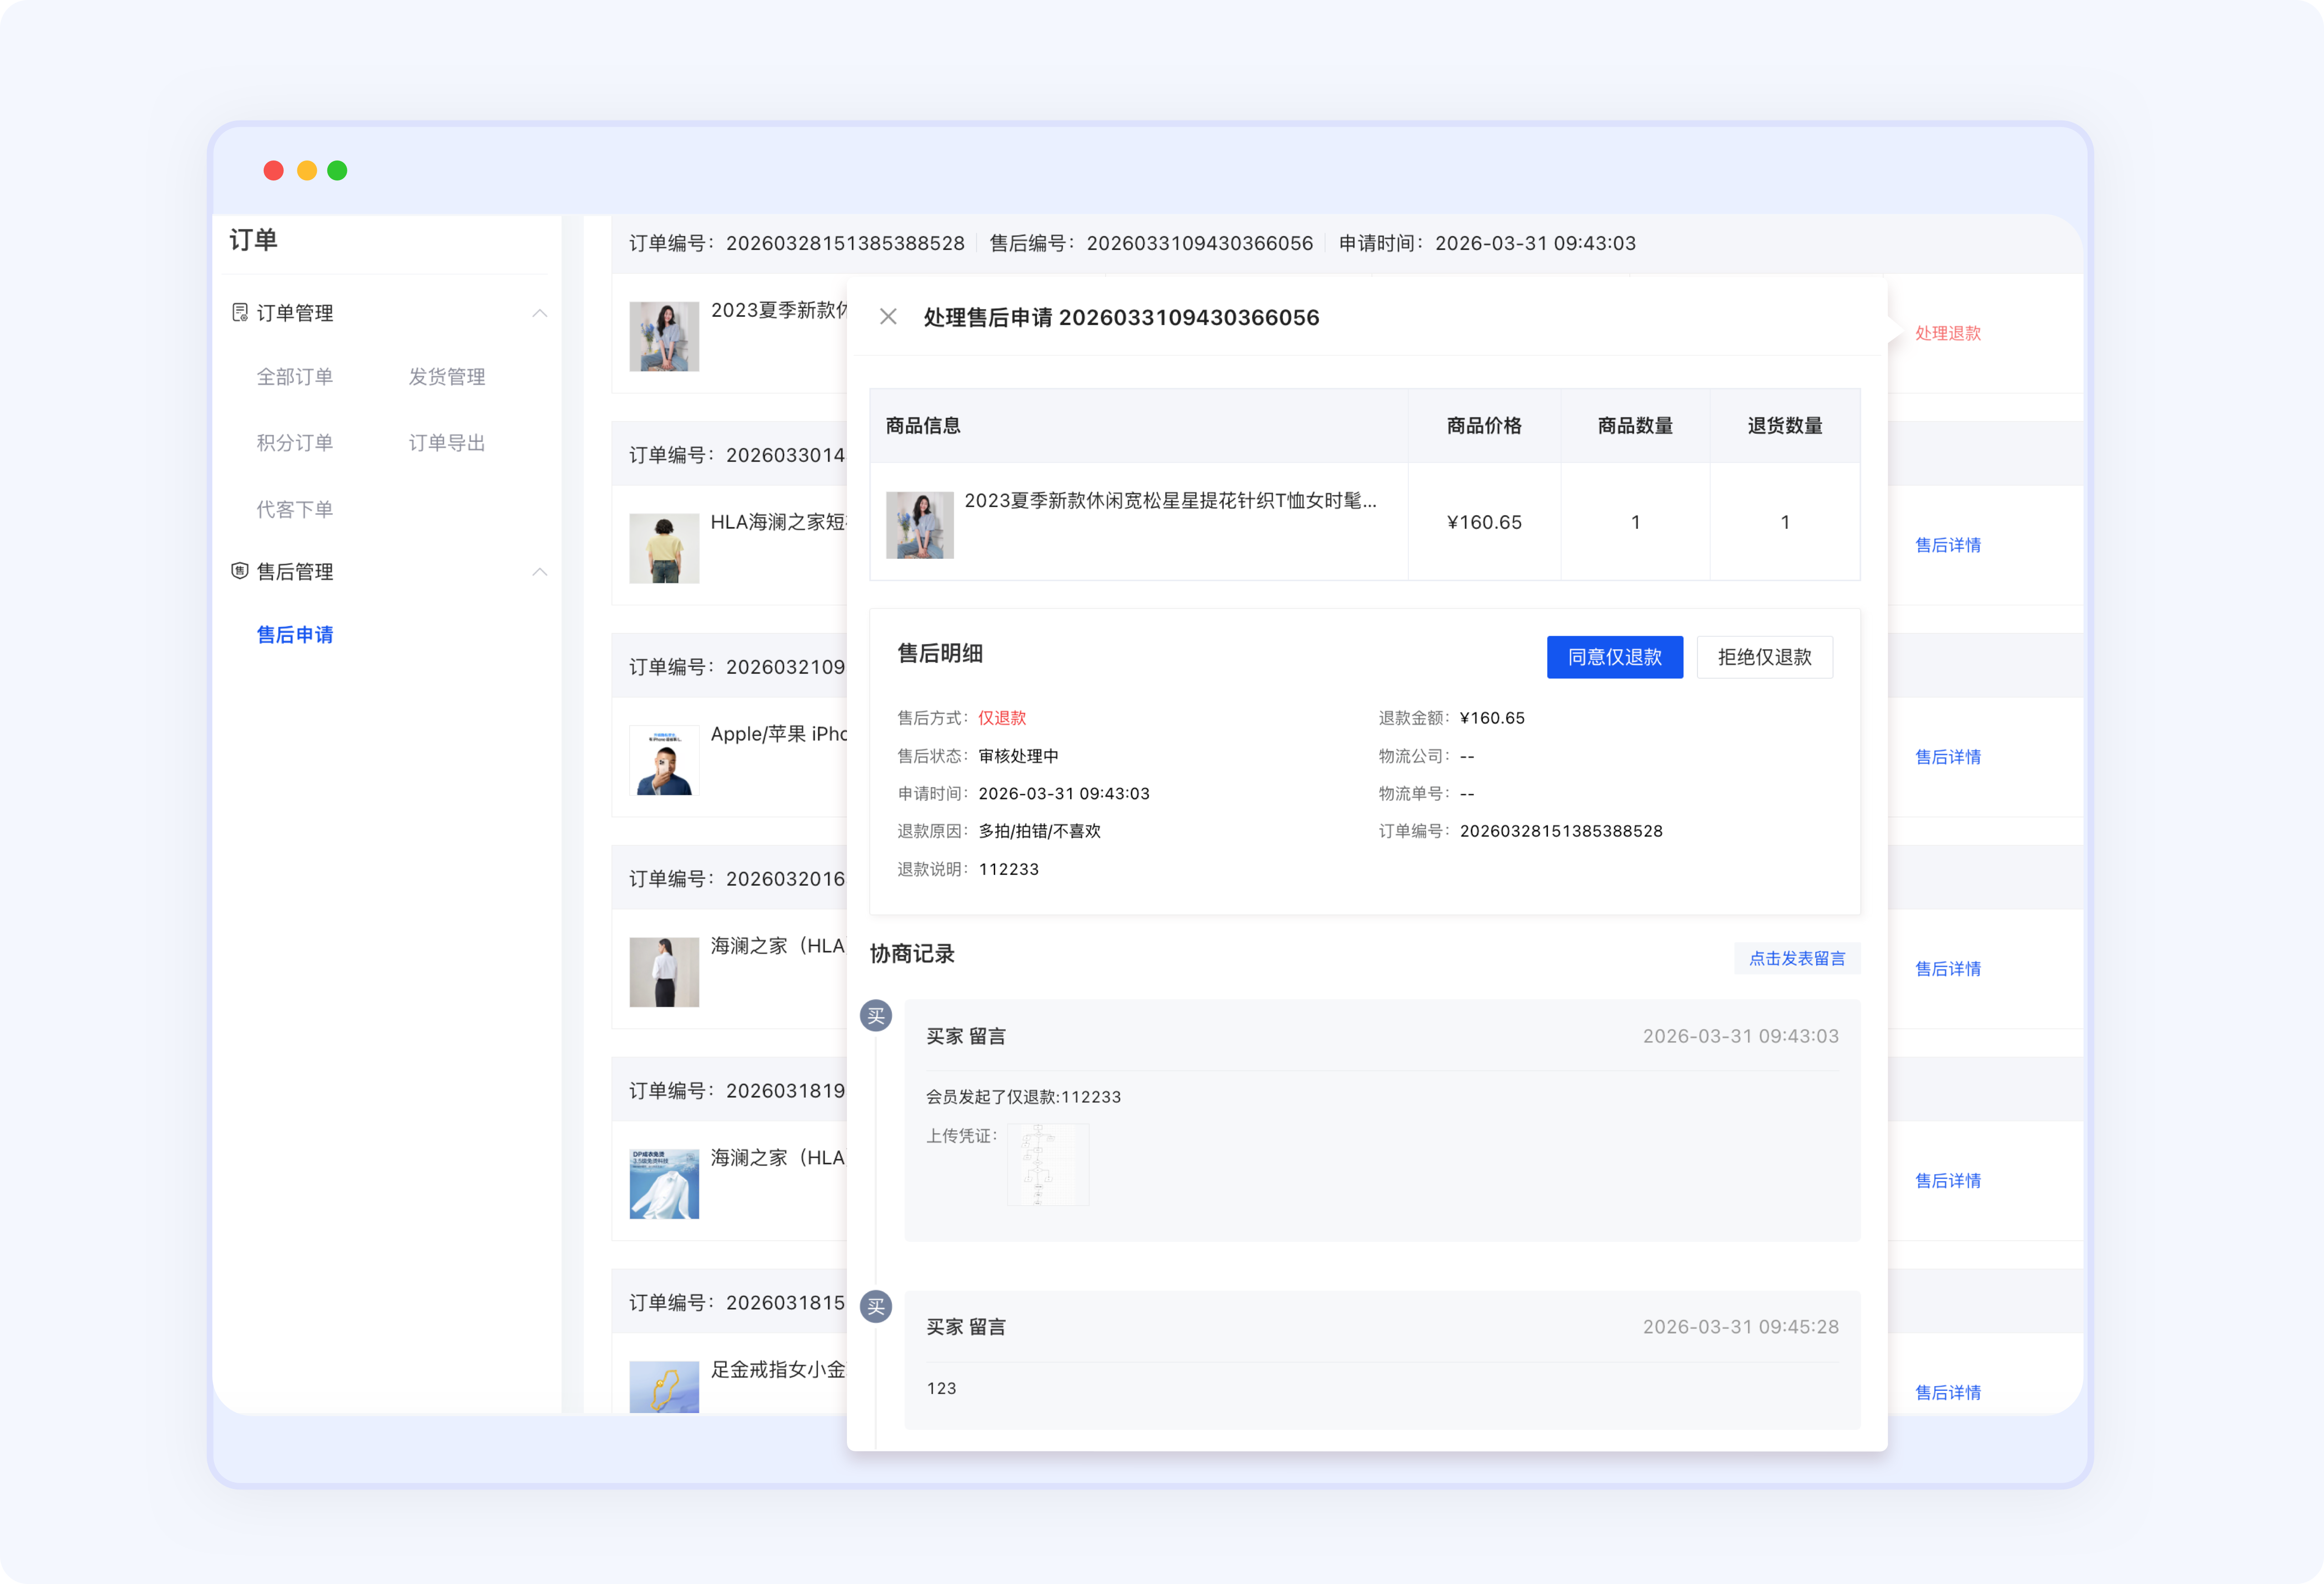
Task: Close the after-sales processing dialog
Action: click(888, 317)
